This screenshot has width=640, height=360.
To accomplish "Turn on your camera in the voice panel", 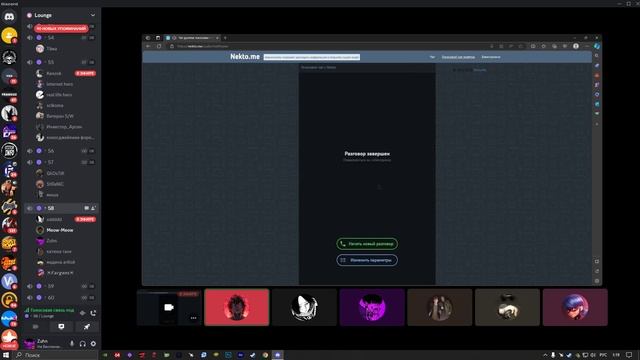I will [x=36, y=327].
